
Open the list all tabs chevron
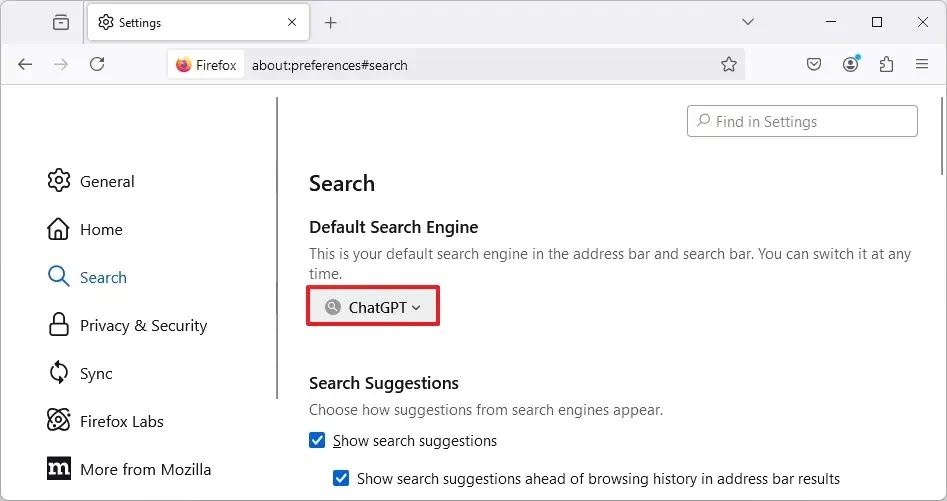click(x=748, y=22)
